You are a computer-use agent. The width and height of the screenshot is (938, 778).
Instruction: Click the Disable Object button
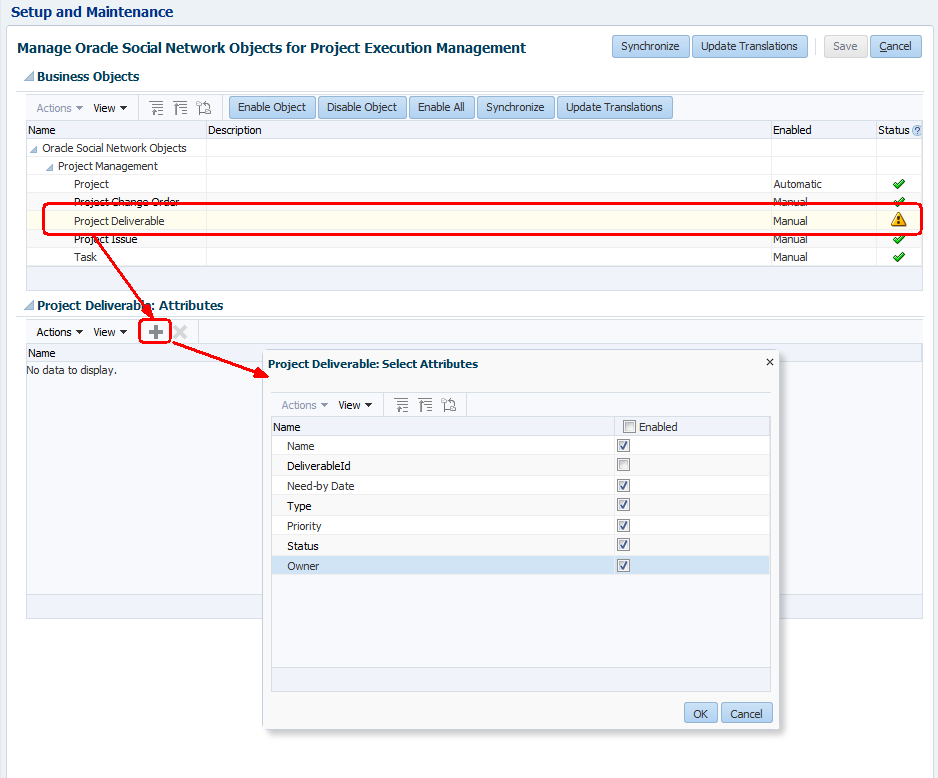coord(362,108)
